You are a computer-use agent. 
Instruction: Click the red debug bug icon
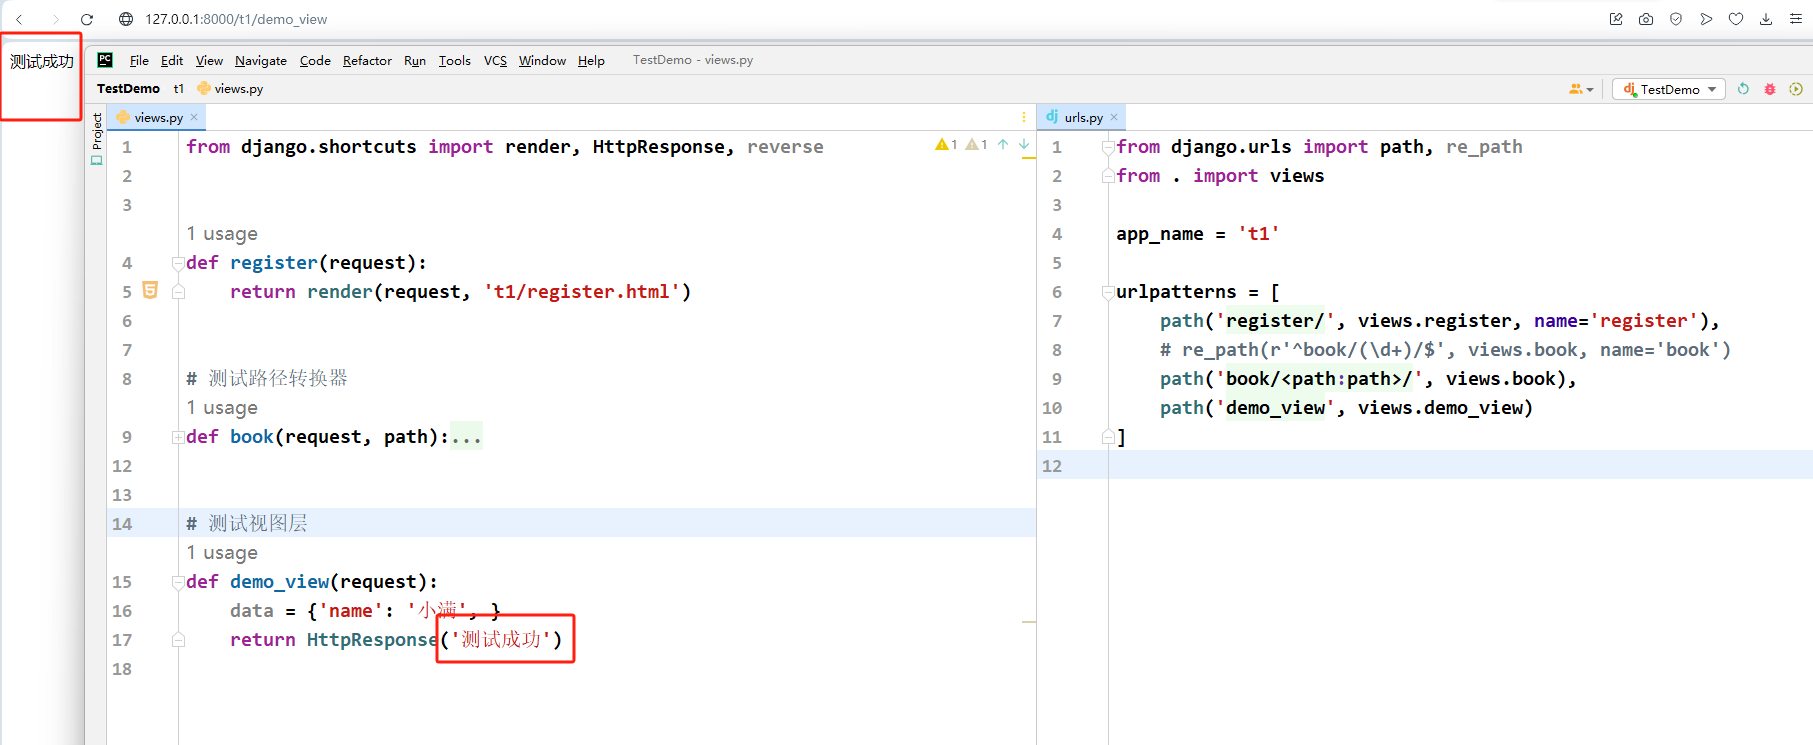click(x=1769, y=89)
